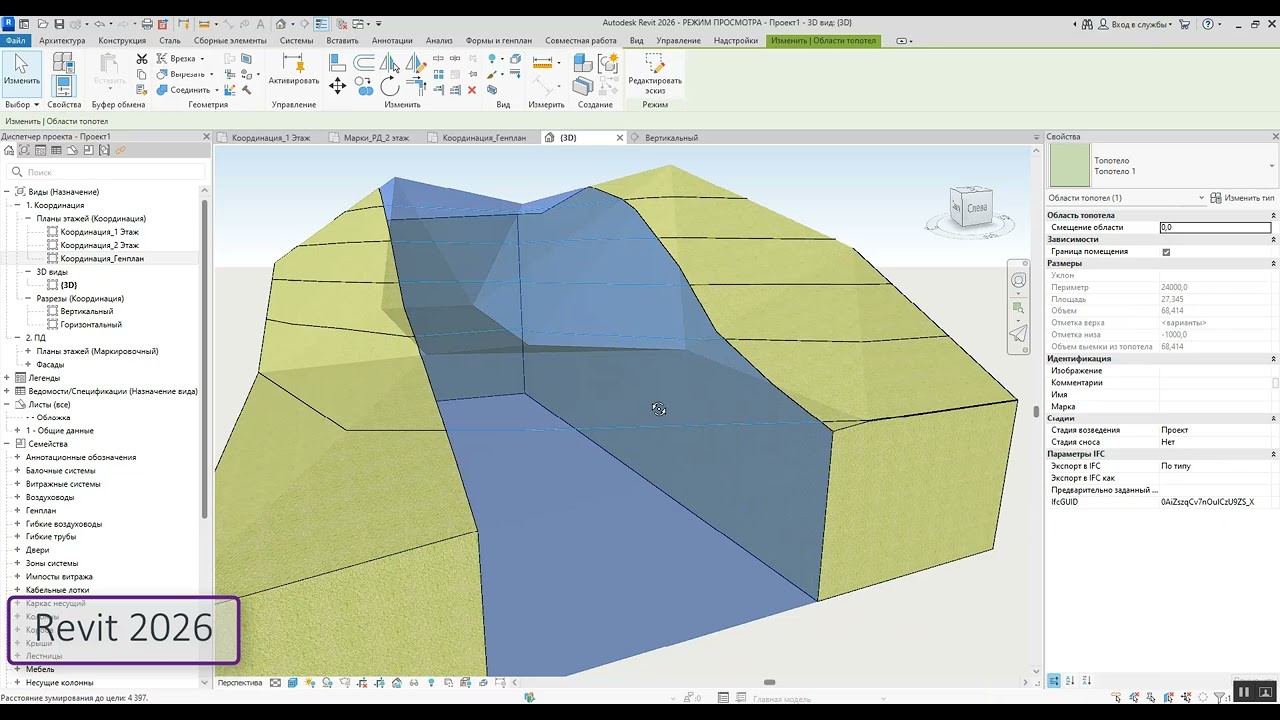
Task: Click the Zoom tool on navigation bar
Action: (1018, 307)
